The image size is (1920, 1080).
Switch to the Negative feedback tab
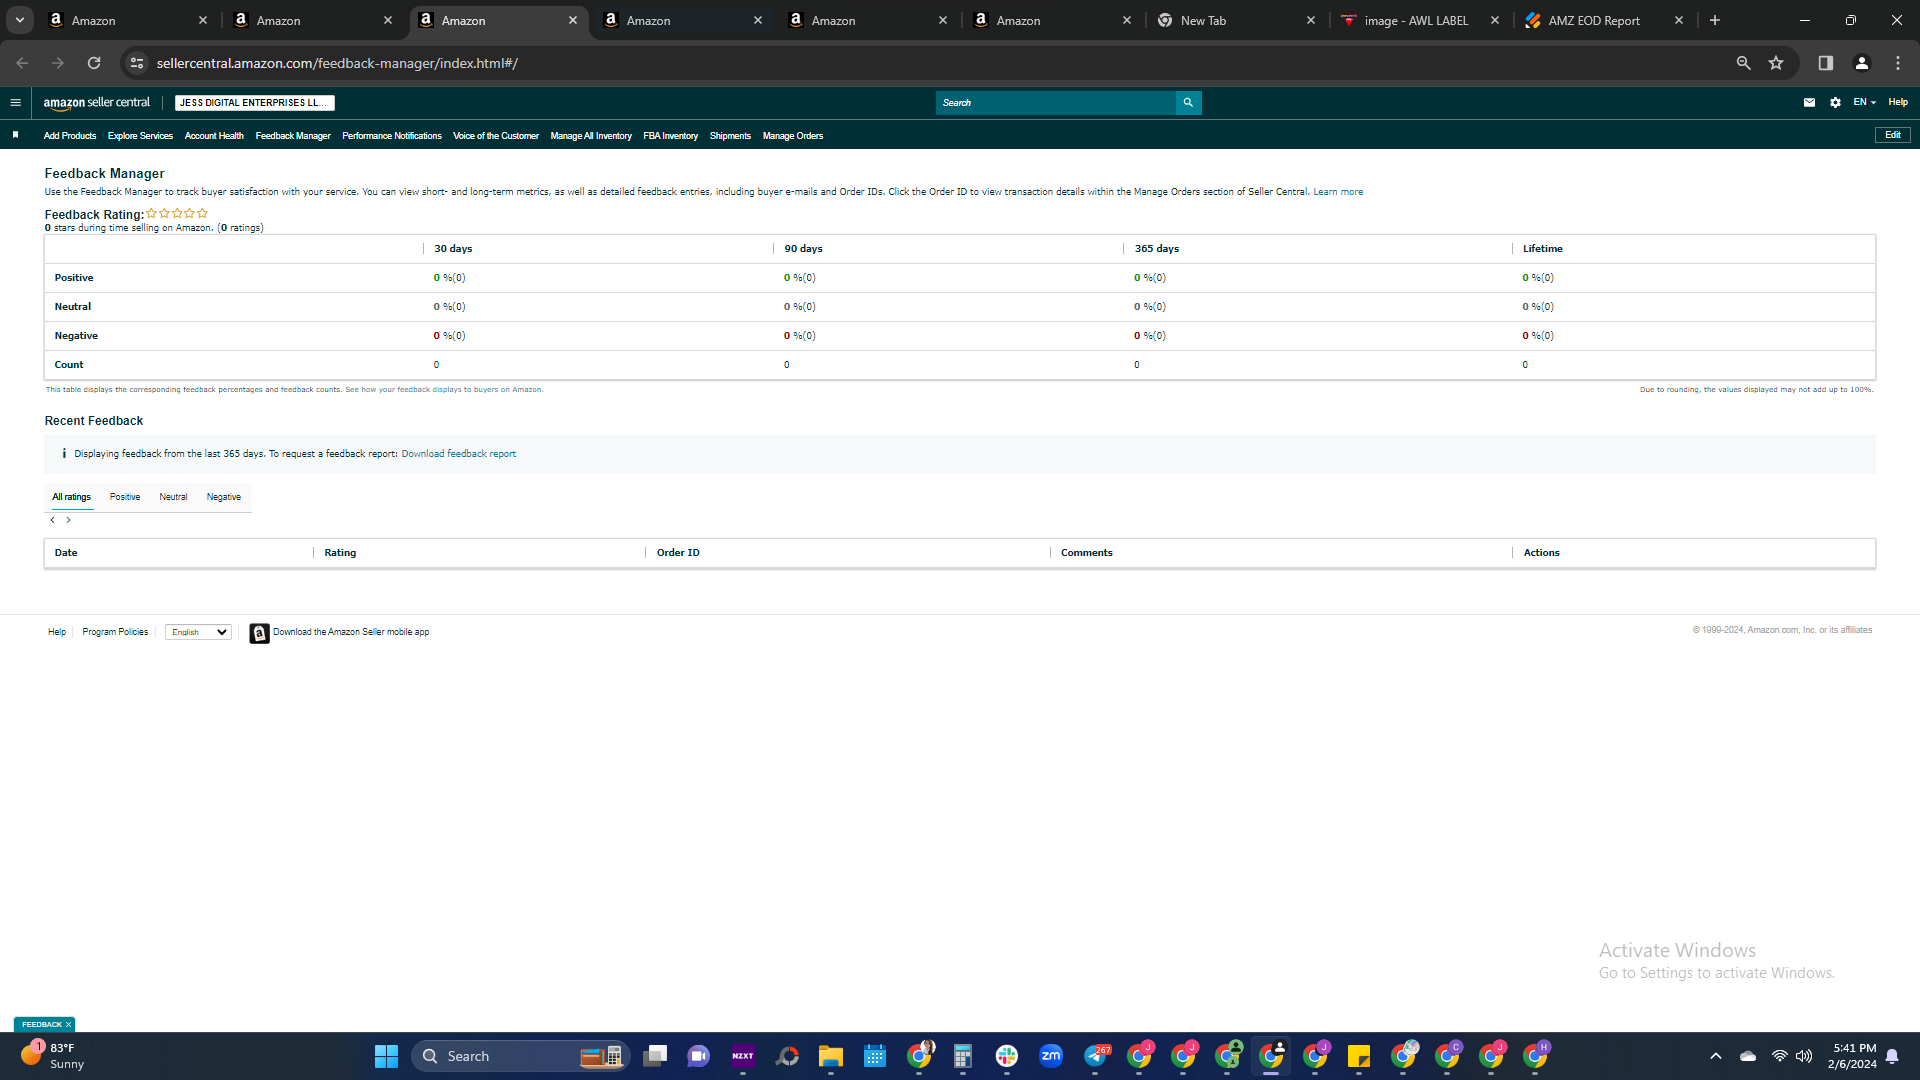click(224, 497)
